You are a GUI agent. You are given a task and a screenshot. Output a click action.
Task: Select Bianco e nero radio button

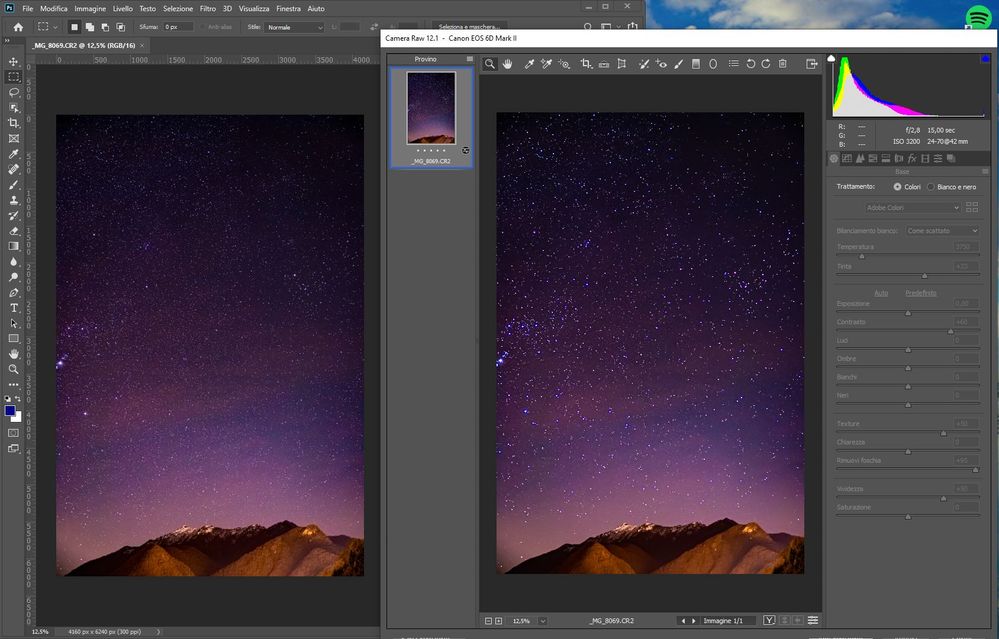[x=931, y=187]
